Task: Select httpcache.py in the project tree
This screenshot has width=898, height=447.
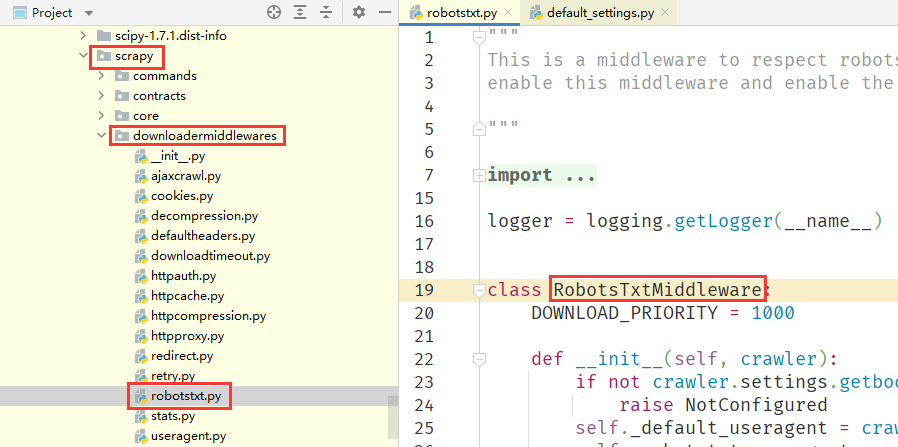Action: [187, 296]
